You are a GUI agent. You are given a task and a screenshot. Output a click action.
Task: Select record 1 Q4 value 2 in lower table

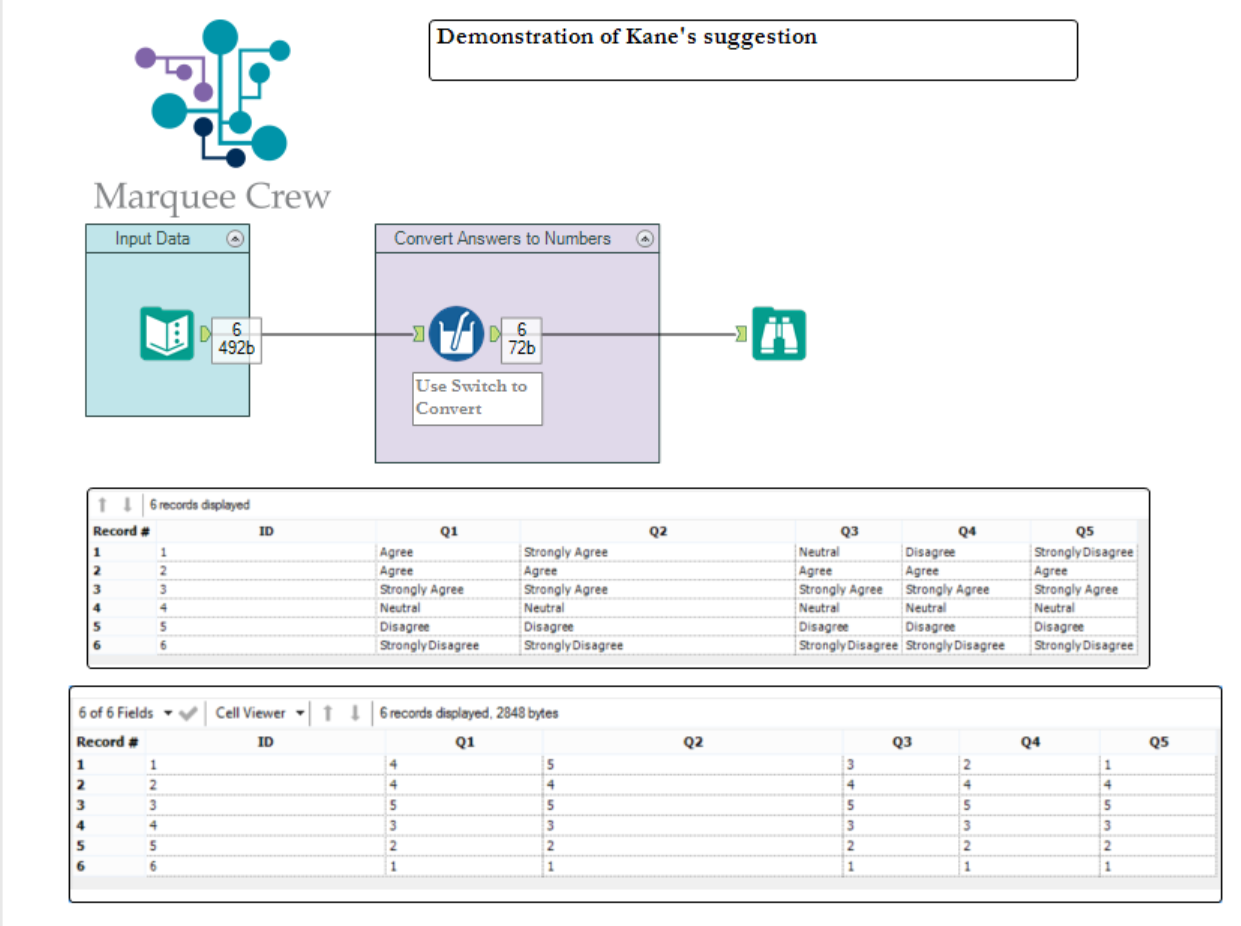click(x=1030, y=765)
